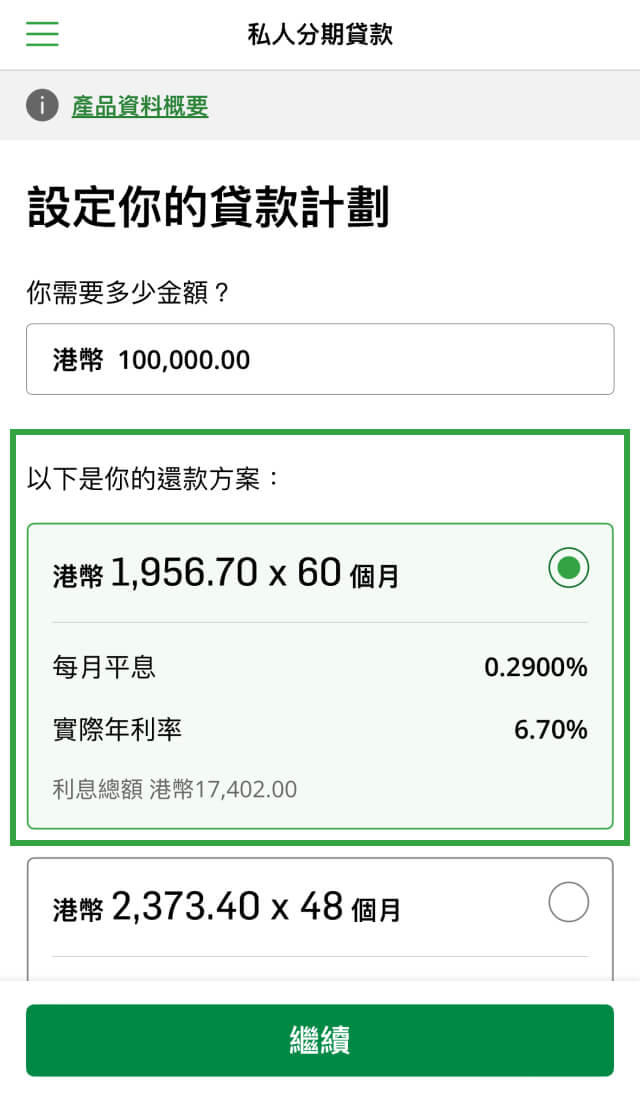Viewport: 640px width, 1100px height.
Task: Click the info icon beside 產品資料概要
Action: click(x=42, y=105)
